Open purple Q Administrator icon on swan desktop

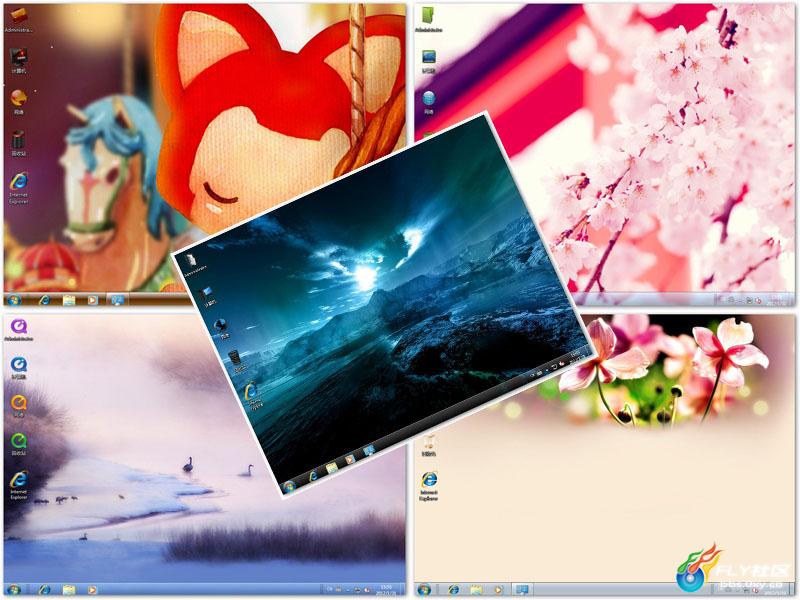tap(19, 330)
